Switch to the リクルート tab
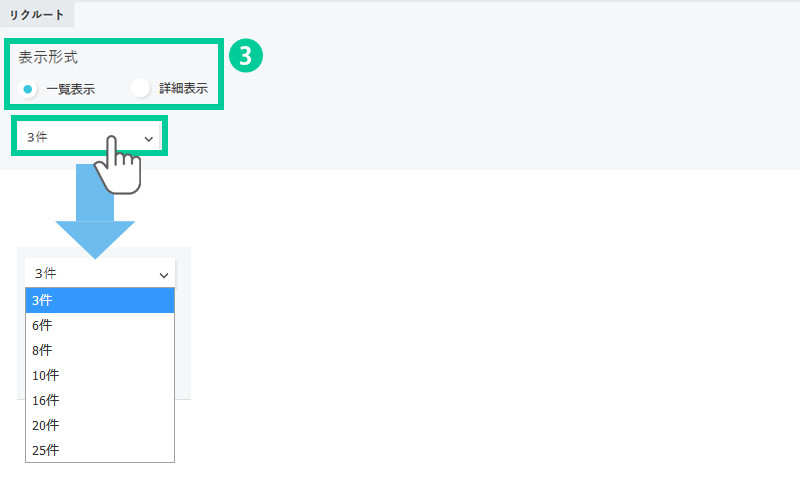The width and height of the screenshot is (800, 495). (37, 15)
